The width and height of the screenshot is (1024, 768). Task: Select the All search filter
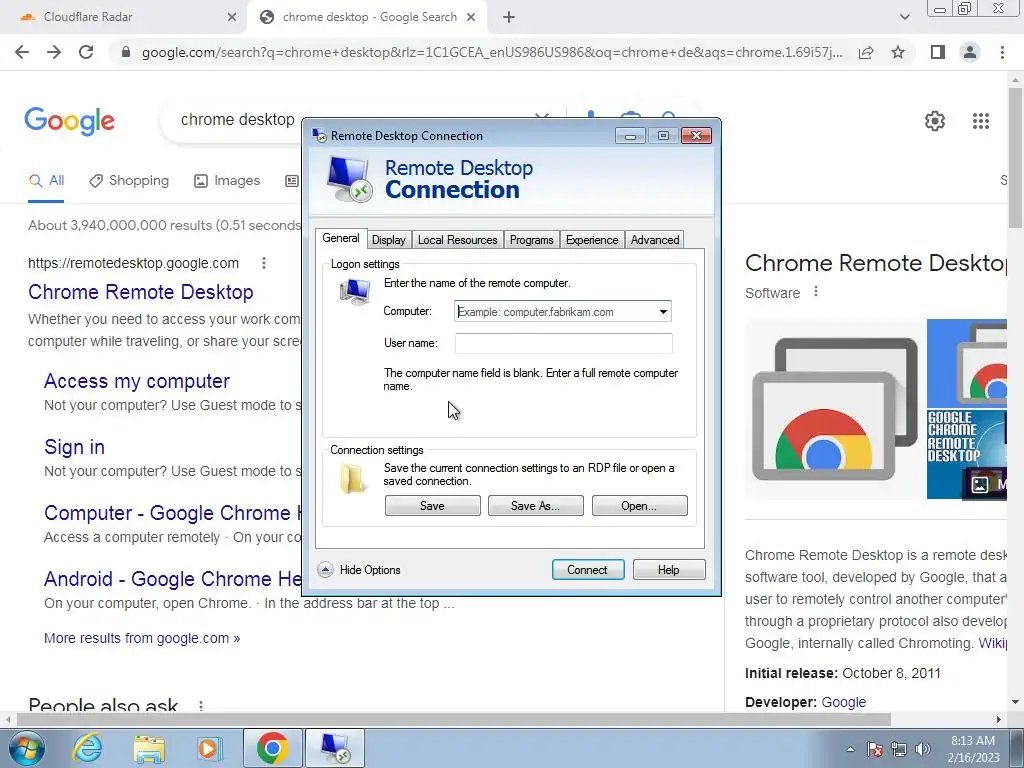46,181
